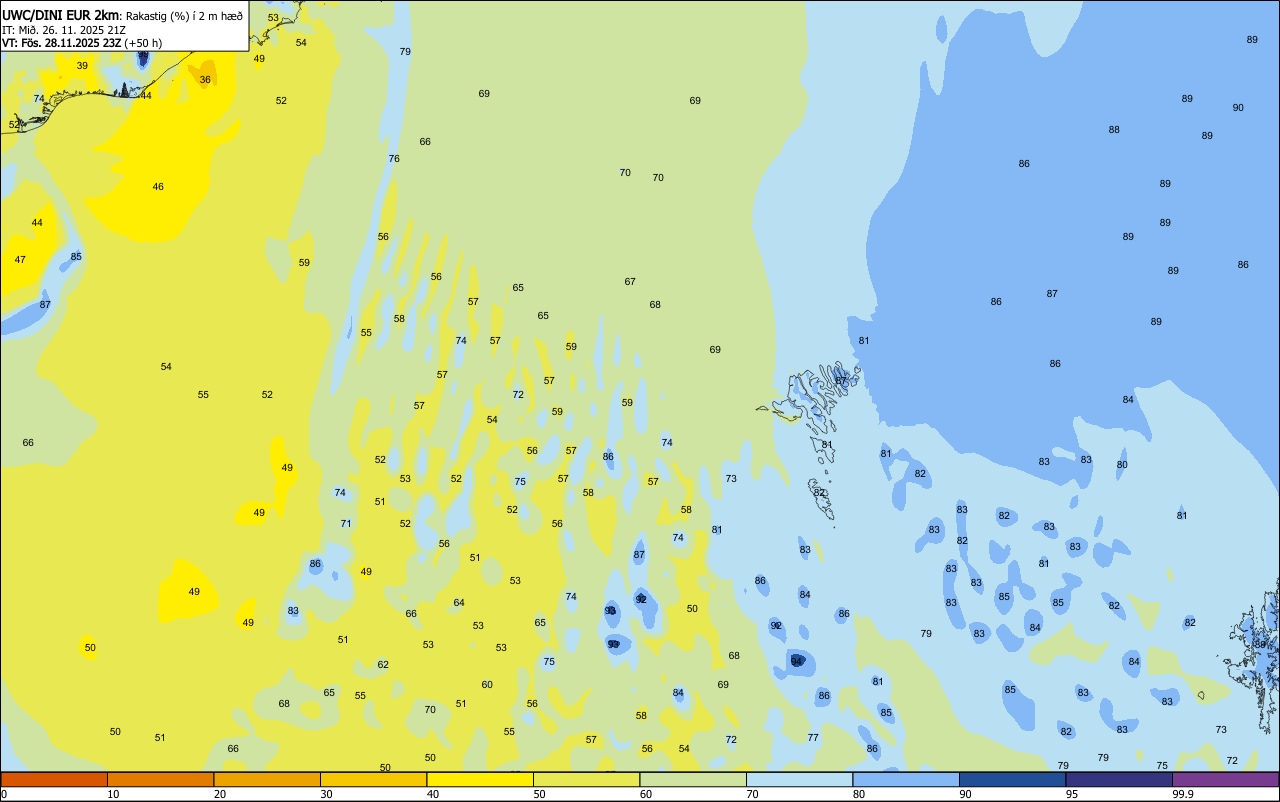Click the humidity value "36" on the map
1280x802 pixels.
(x=205, y=79)
